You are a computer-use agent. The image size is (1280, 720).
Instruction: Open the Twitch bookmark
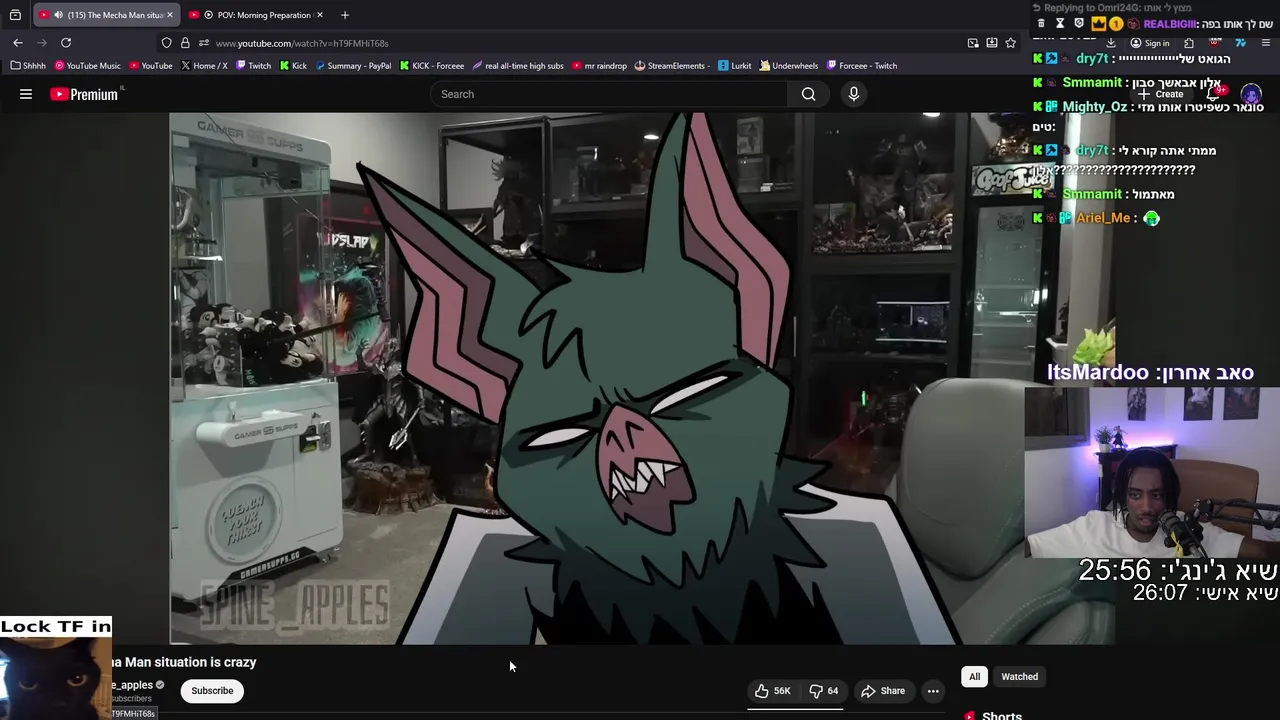tap(253, 66)
